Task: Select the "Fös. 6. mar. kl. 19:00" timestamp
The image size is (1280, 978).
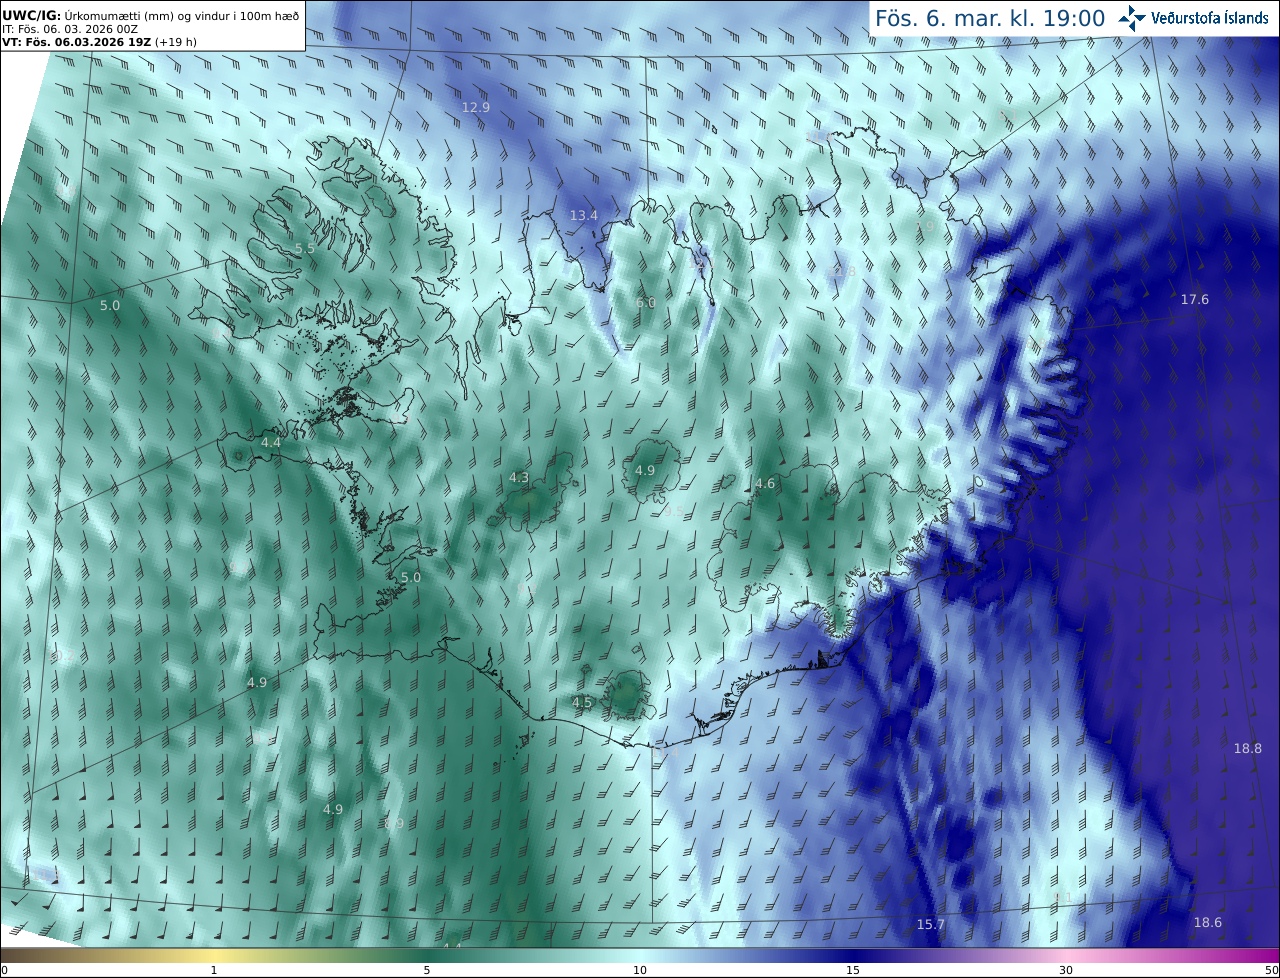Action: [990, 18]
